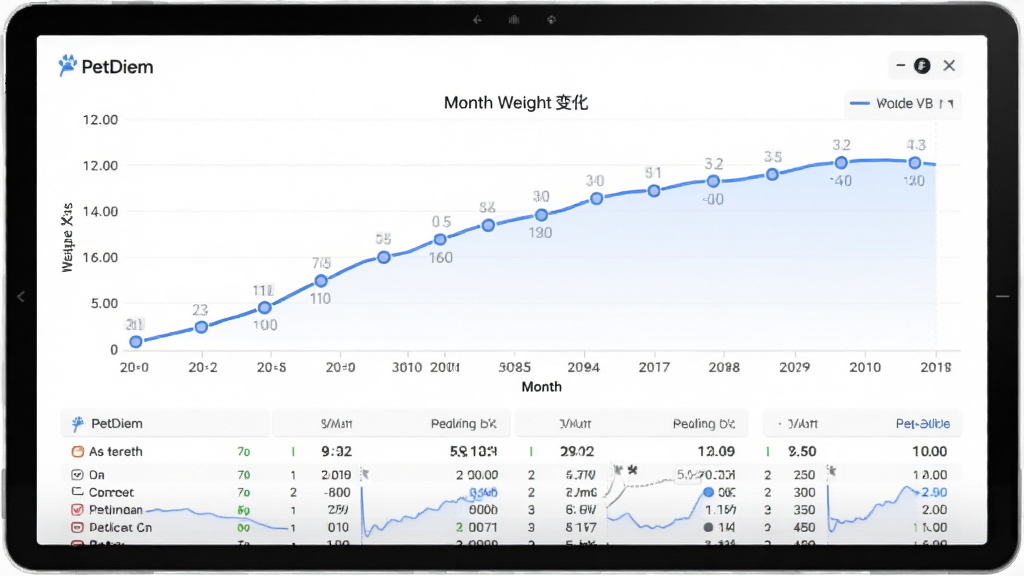Click the Month Weight chart title
Screen dimensions: 1024x576
(516, 103)
